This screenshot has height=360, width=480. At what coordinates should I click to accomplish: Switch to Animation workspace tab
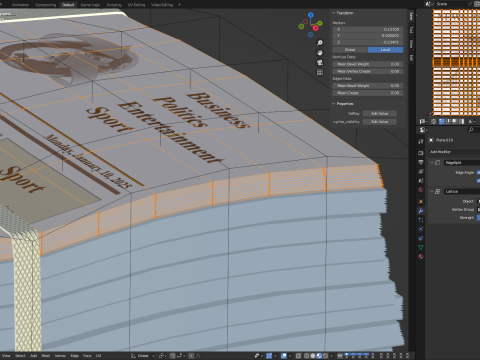tap(20, 5)
